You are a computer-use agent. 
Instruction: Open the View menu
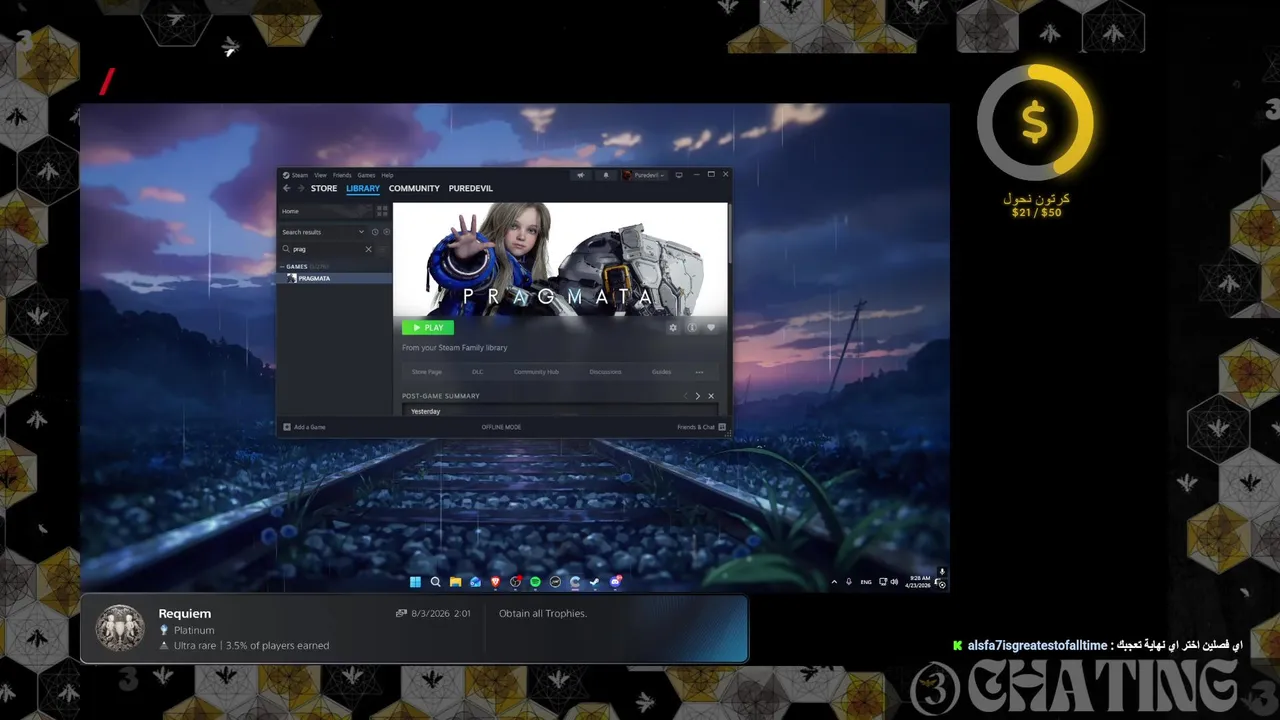(x=320, y=175)
